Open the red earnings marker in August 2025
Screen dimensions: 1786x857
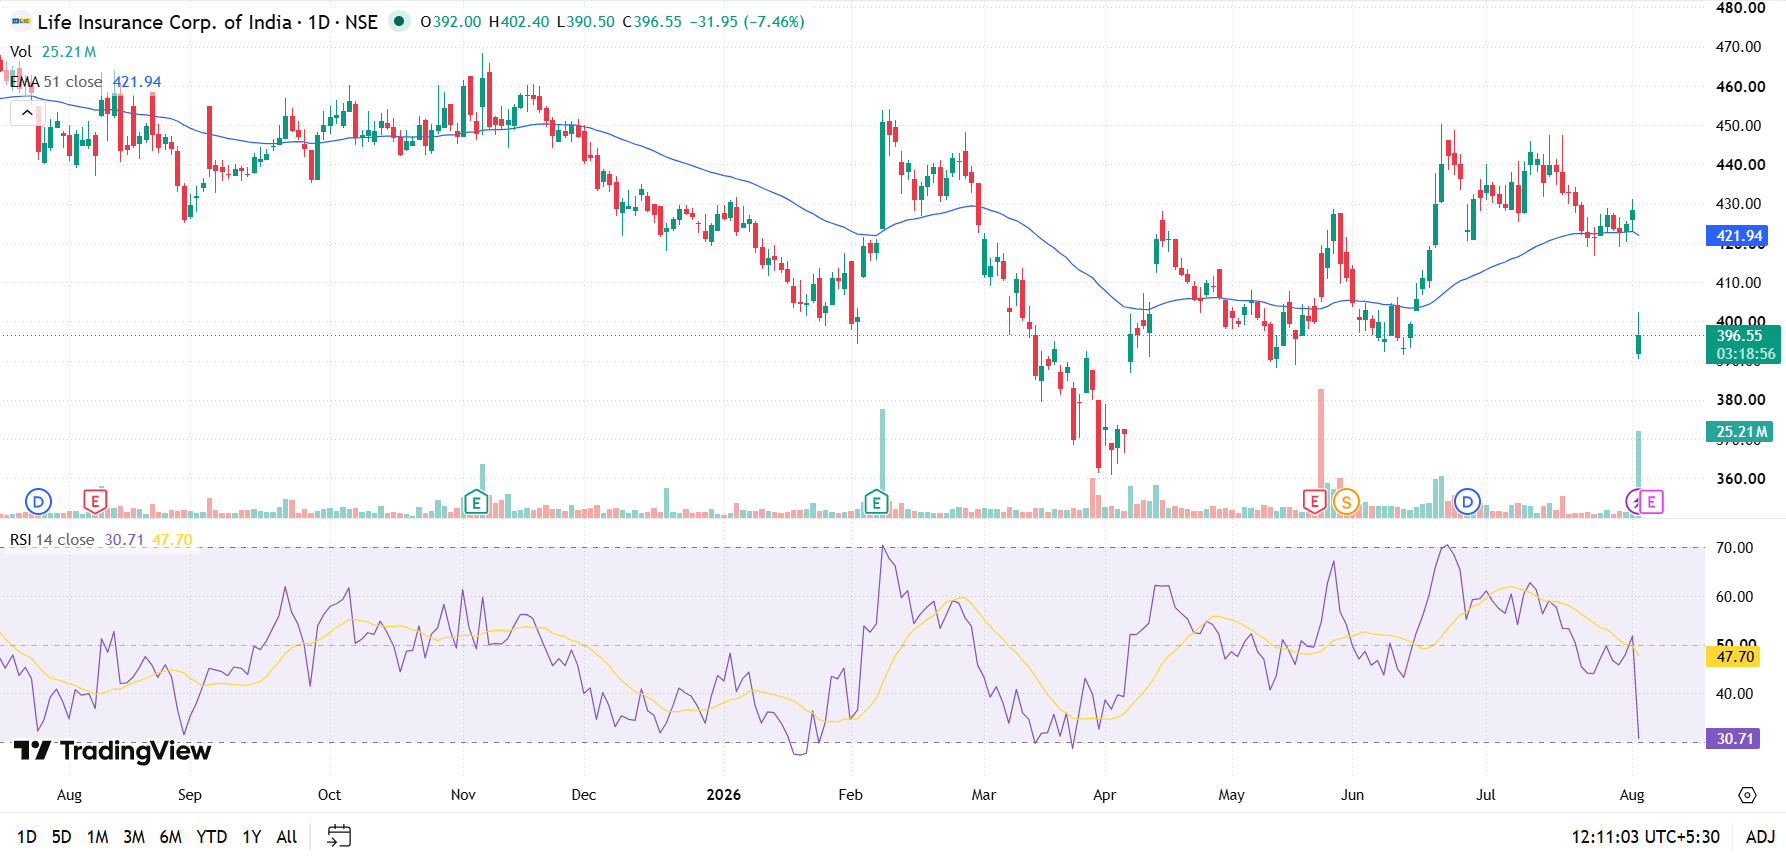(95, 501)
